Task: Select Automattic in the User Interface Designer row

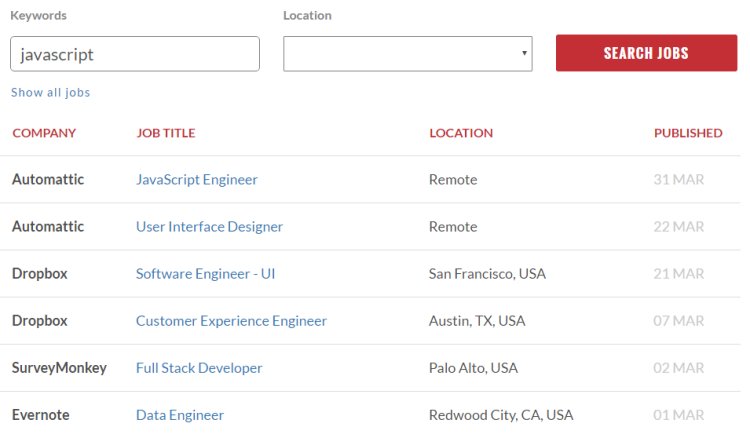Action: point(48,226)
